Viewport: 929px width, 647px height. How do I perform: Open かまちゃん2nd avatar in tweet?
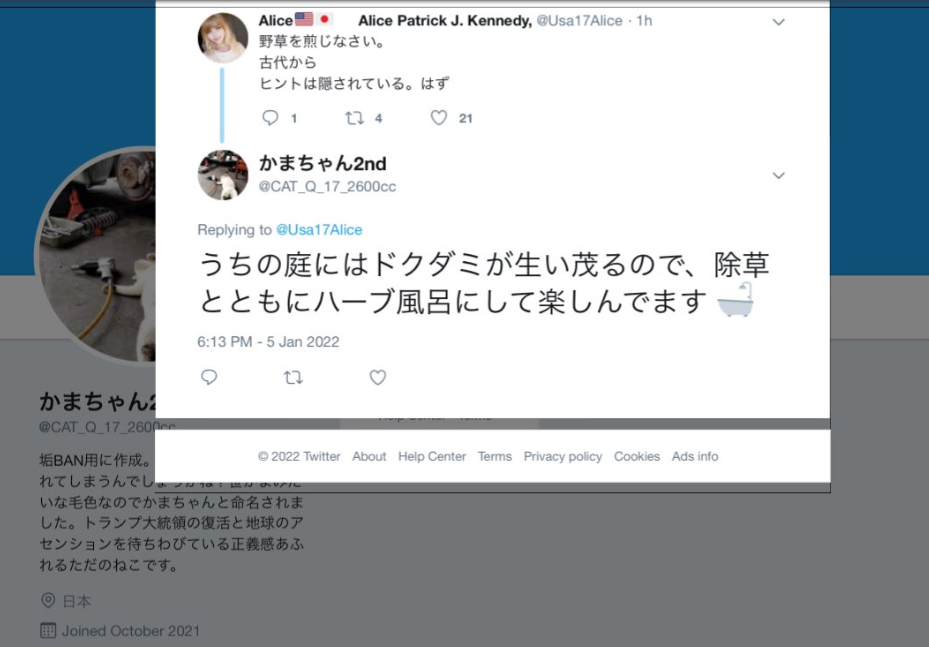point(223,175)
